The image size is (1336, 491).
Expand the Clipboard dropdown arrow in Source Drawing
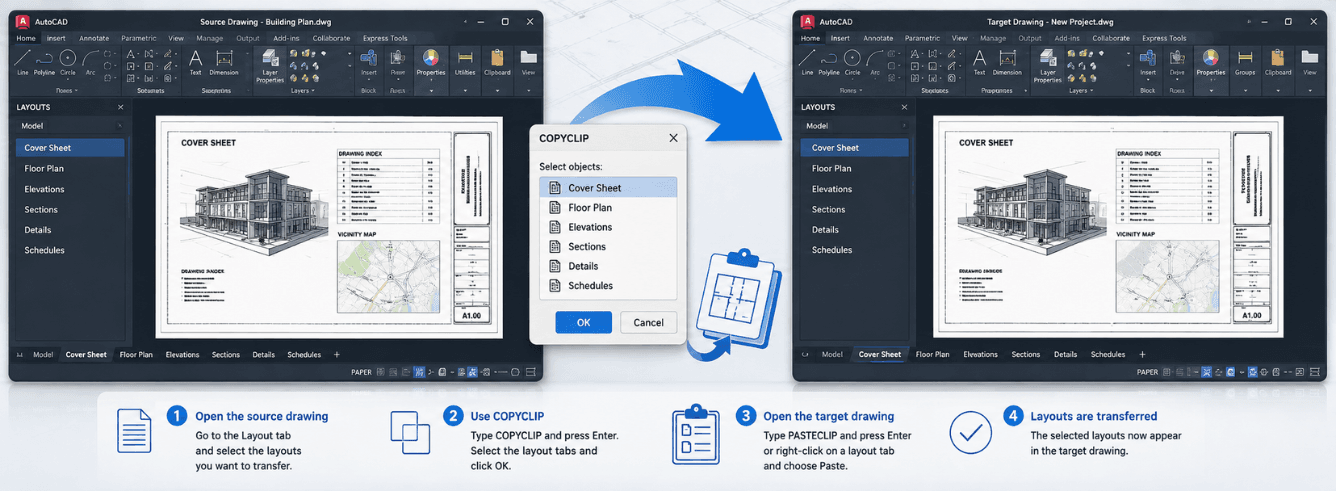[497, 90]
